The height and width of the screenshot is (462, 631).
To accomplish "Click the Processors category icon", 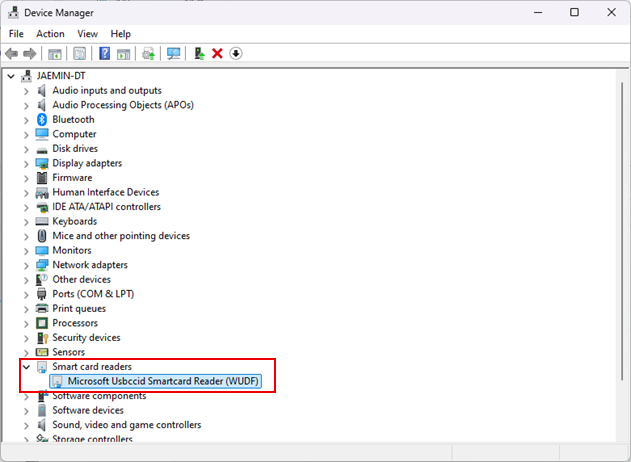I will (42, 323).
